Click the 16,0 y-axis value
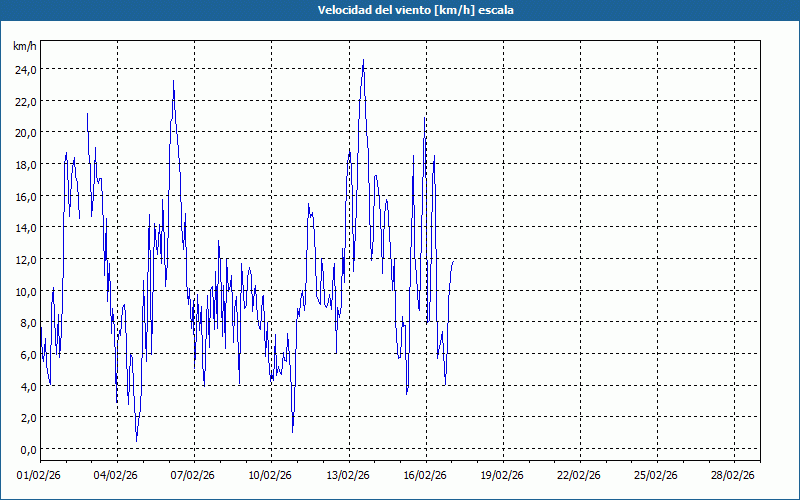The image size is (800, 500). [x=24, y=196]
